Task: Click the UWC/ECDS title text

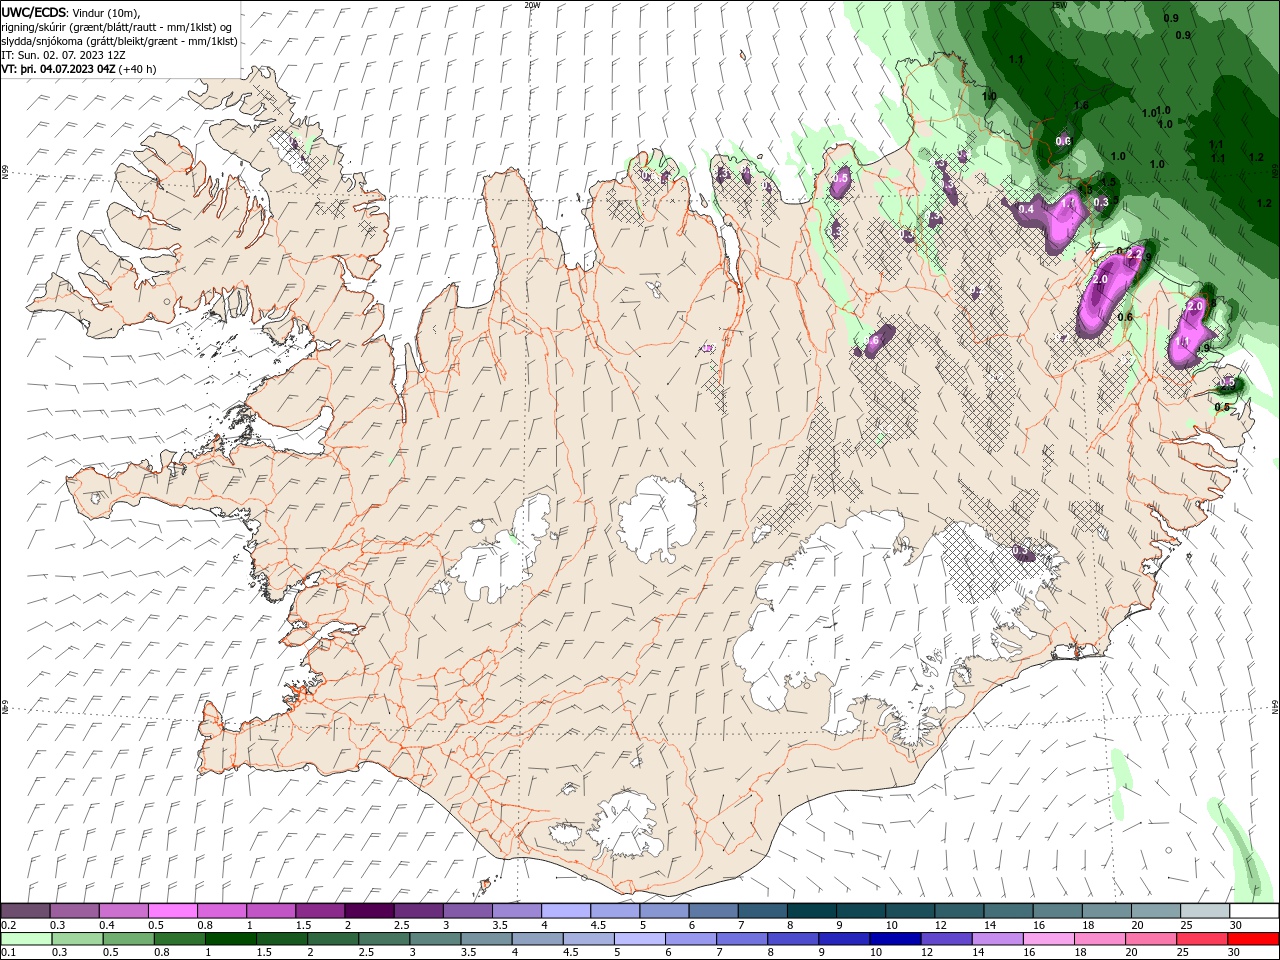Action: point(35,11)
